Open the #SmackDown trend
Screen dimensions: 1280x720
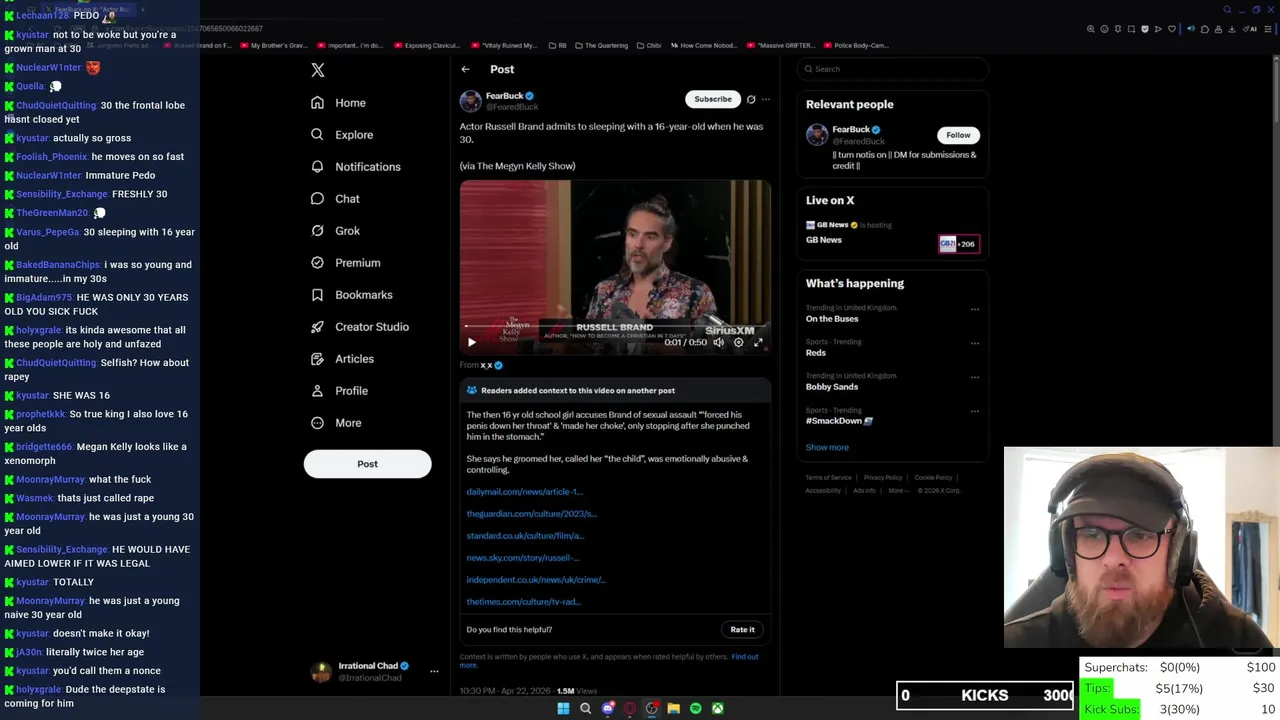pyautogui.click(x=839, y=421)
